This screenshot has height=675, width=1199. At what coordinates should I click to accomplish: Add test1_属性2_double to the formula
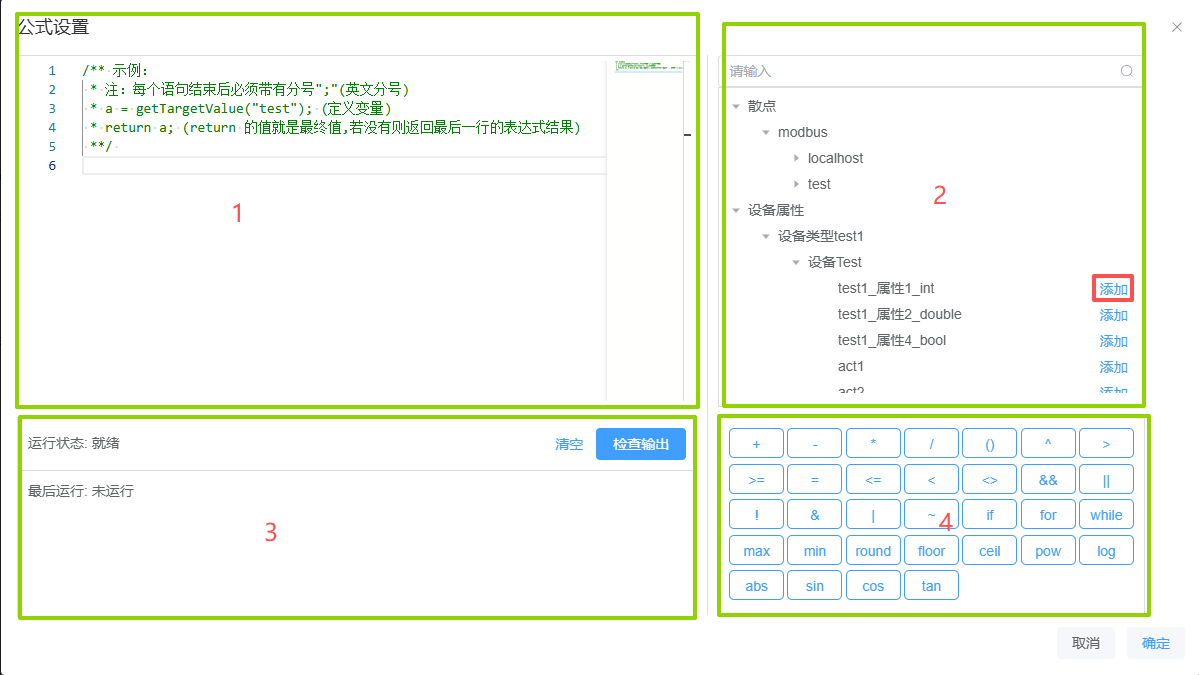1113,315
